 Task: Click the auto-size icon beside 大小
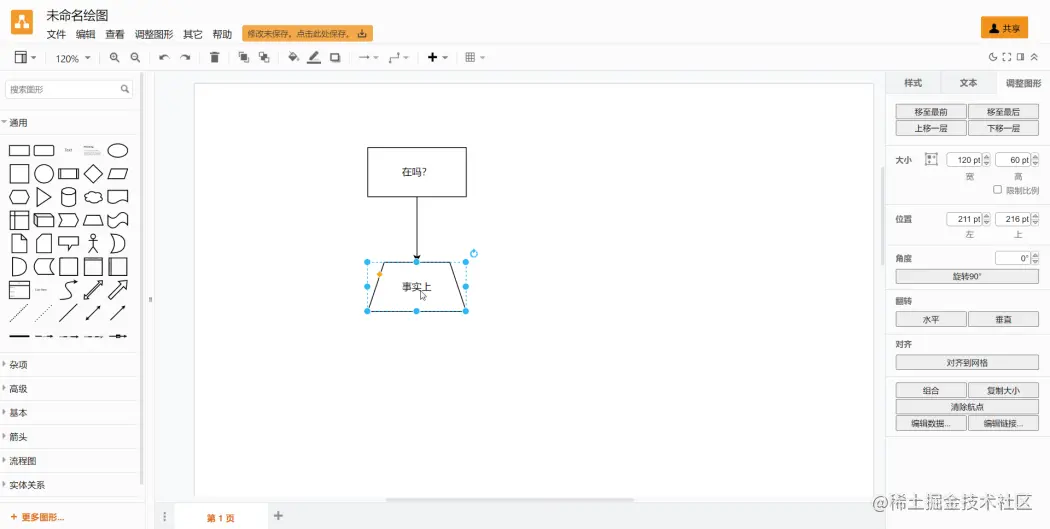click(x=931, y=159)
